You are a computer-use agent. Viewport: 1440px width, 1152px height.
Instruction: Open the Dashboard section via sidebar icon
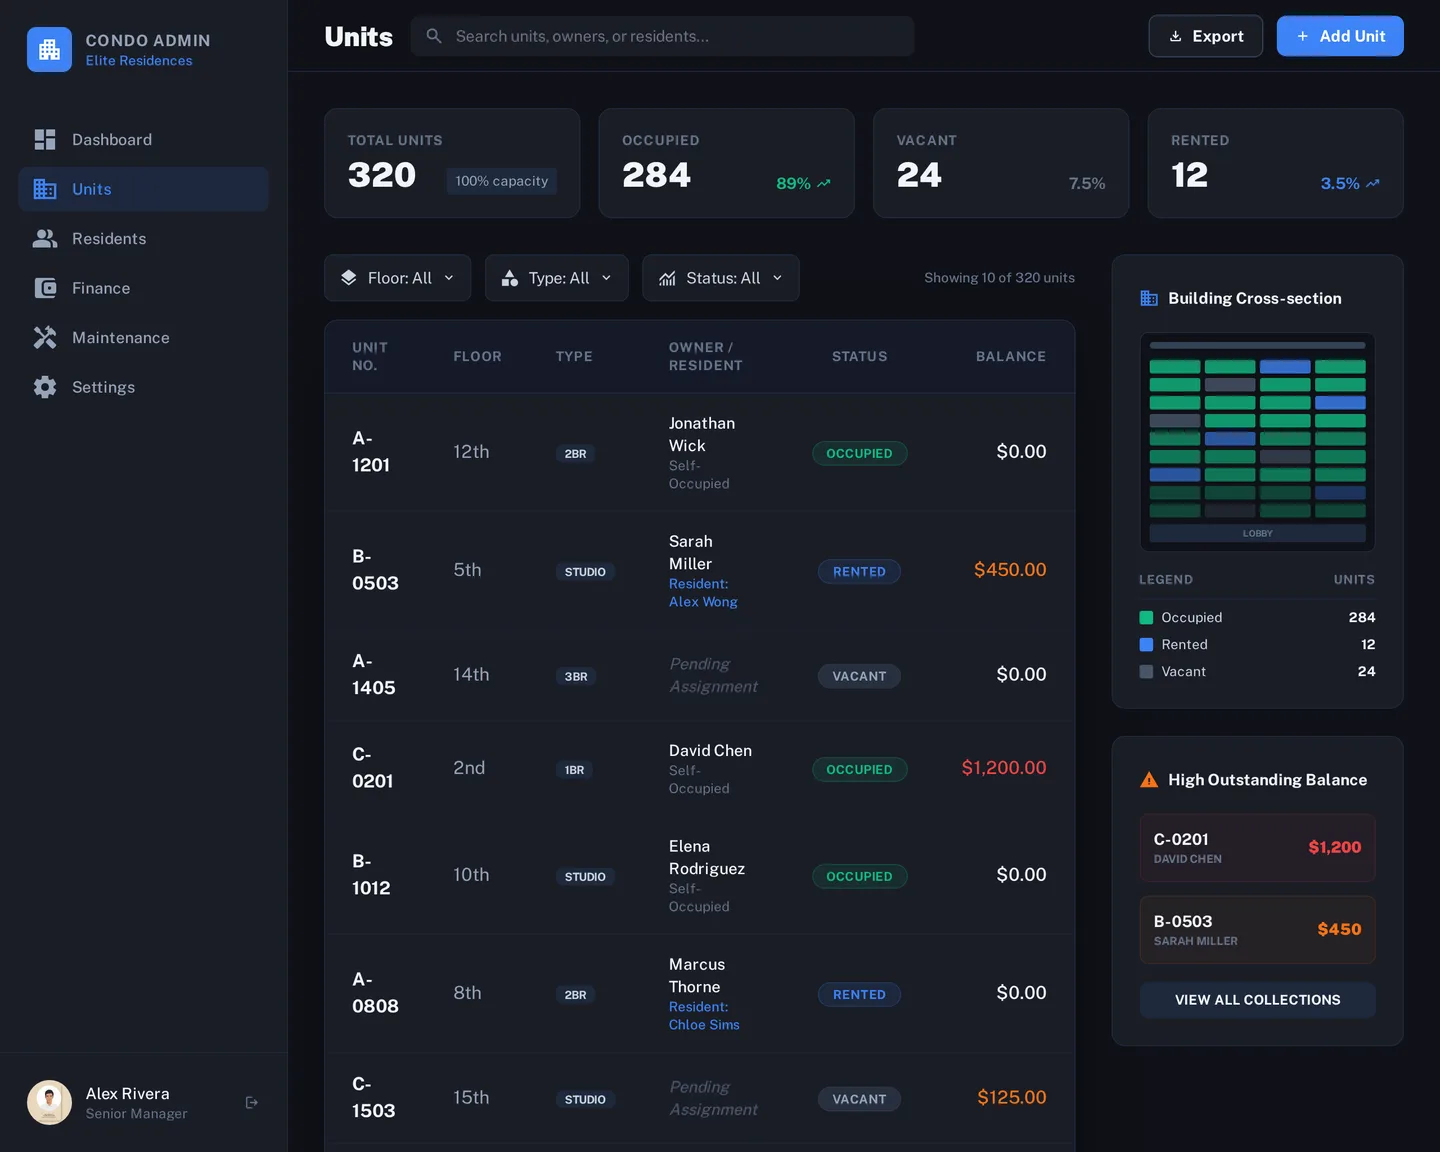(45, 139)
